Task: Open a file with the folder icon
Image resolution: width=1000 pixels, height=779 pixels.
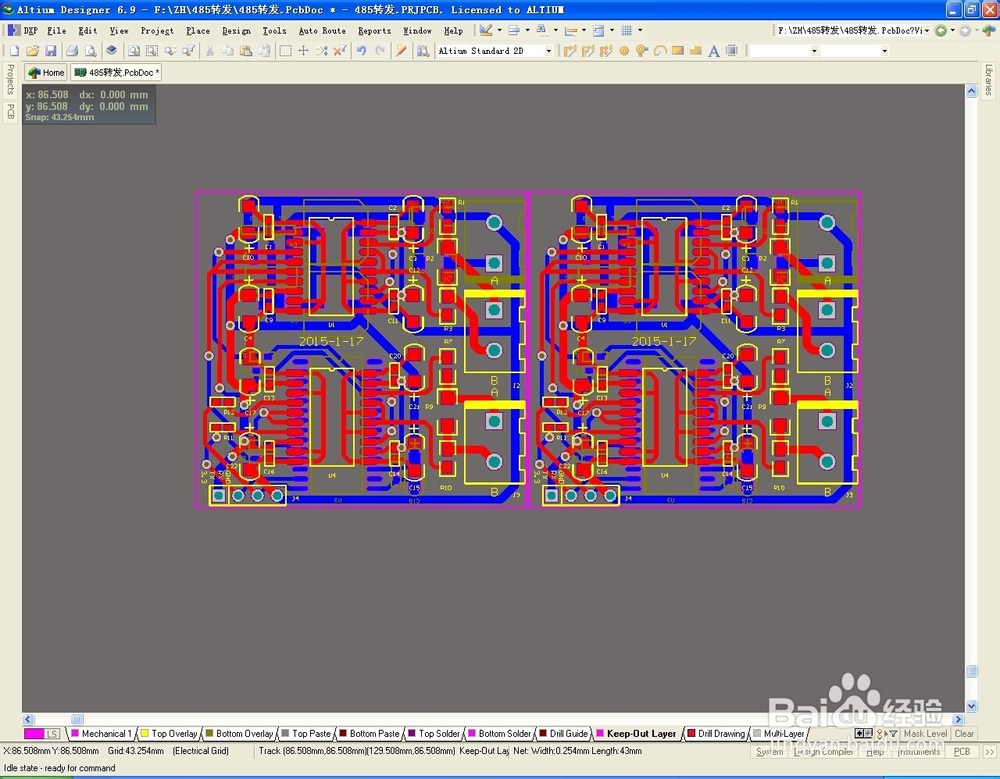Action: (x=33, y=50)
